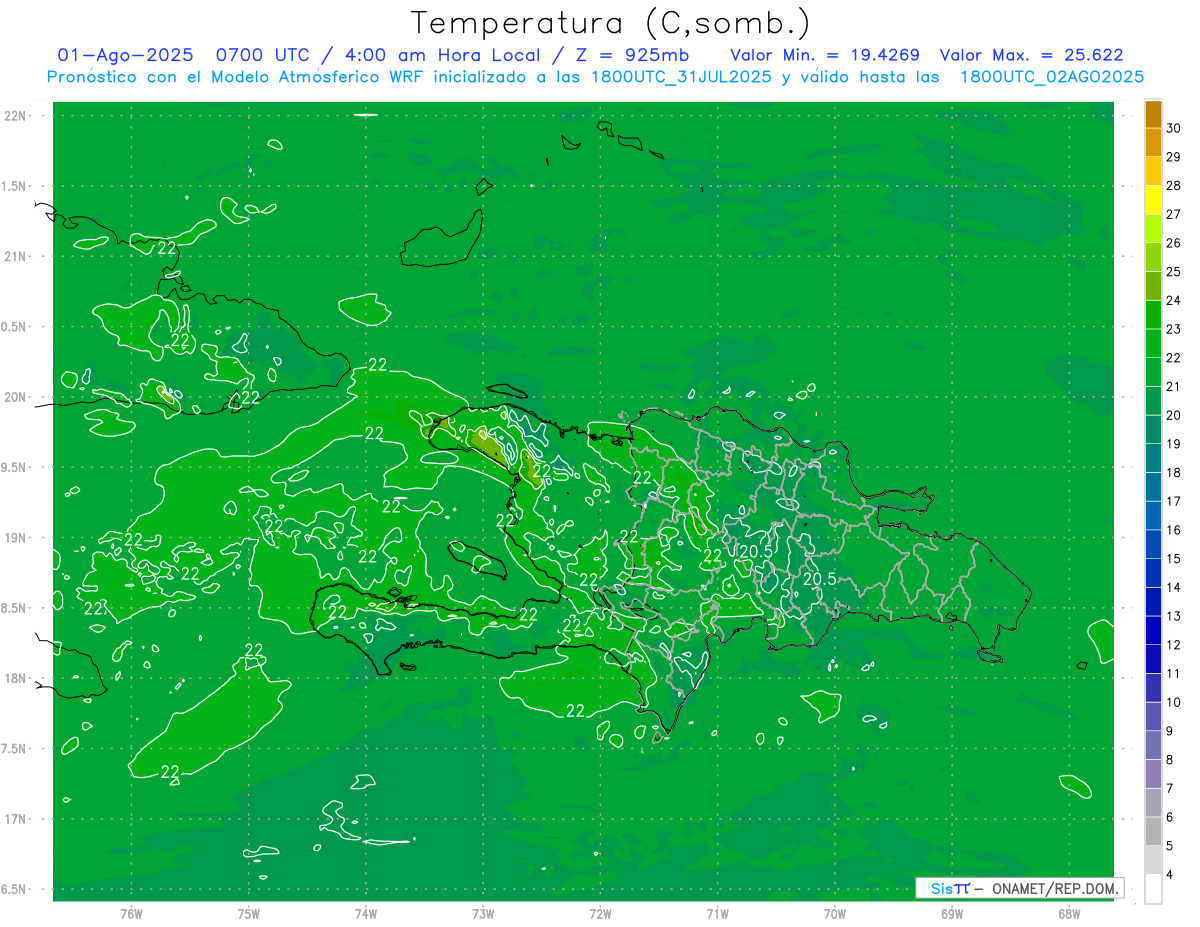Click the '19N' latitude axis label
The width and height of the screenshot is (1200, 927).
pos(15,537)
